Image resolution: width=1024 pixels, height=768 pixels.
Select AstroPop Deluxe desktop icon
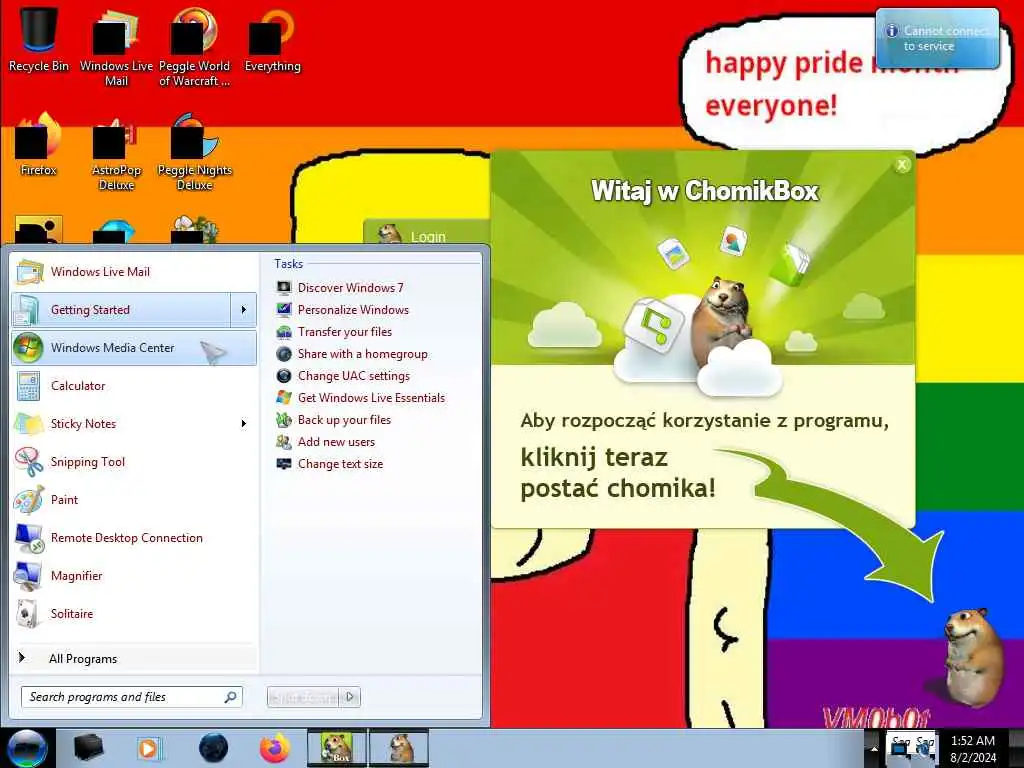point(116,152)
